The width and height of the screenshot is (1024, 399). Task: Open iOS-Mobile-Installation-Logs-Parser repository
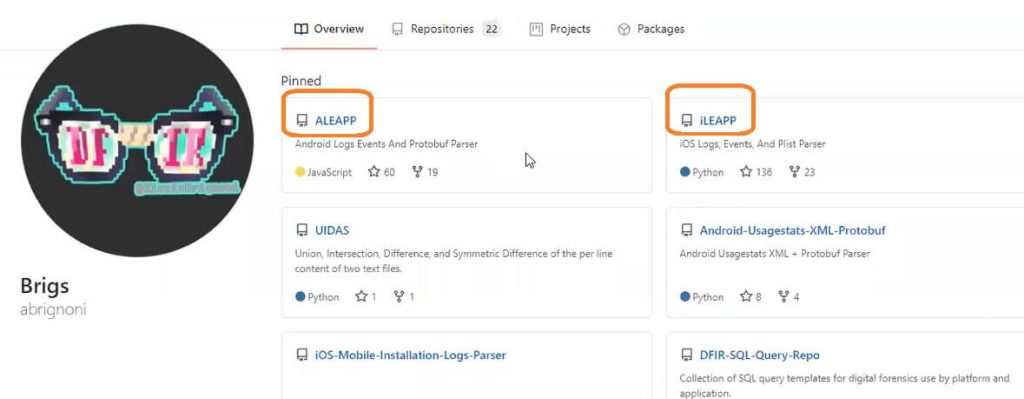pyautogui.click(x=410, y=355)
